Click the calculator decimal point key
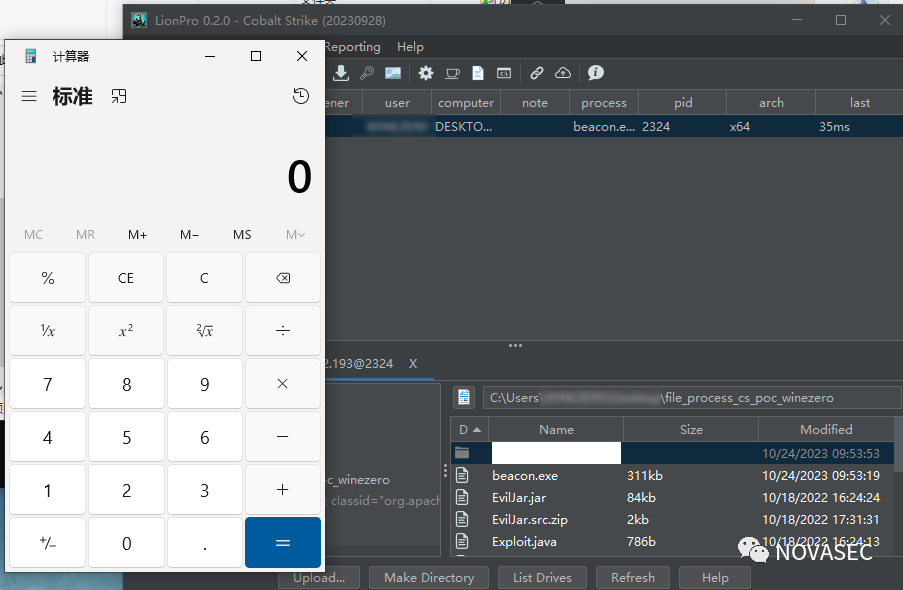 (204, 543)
